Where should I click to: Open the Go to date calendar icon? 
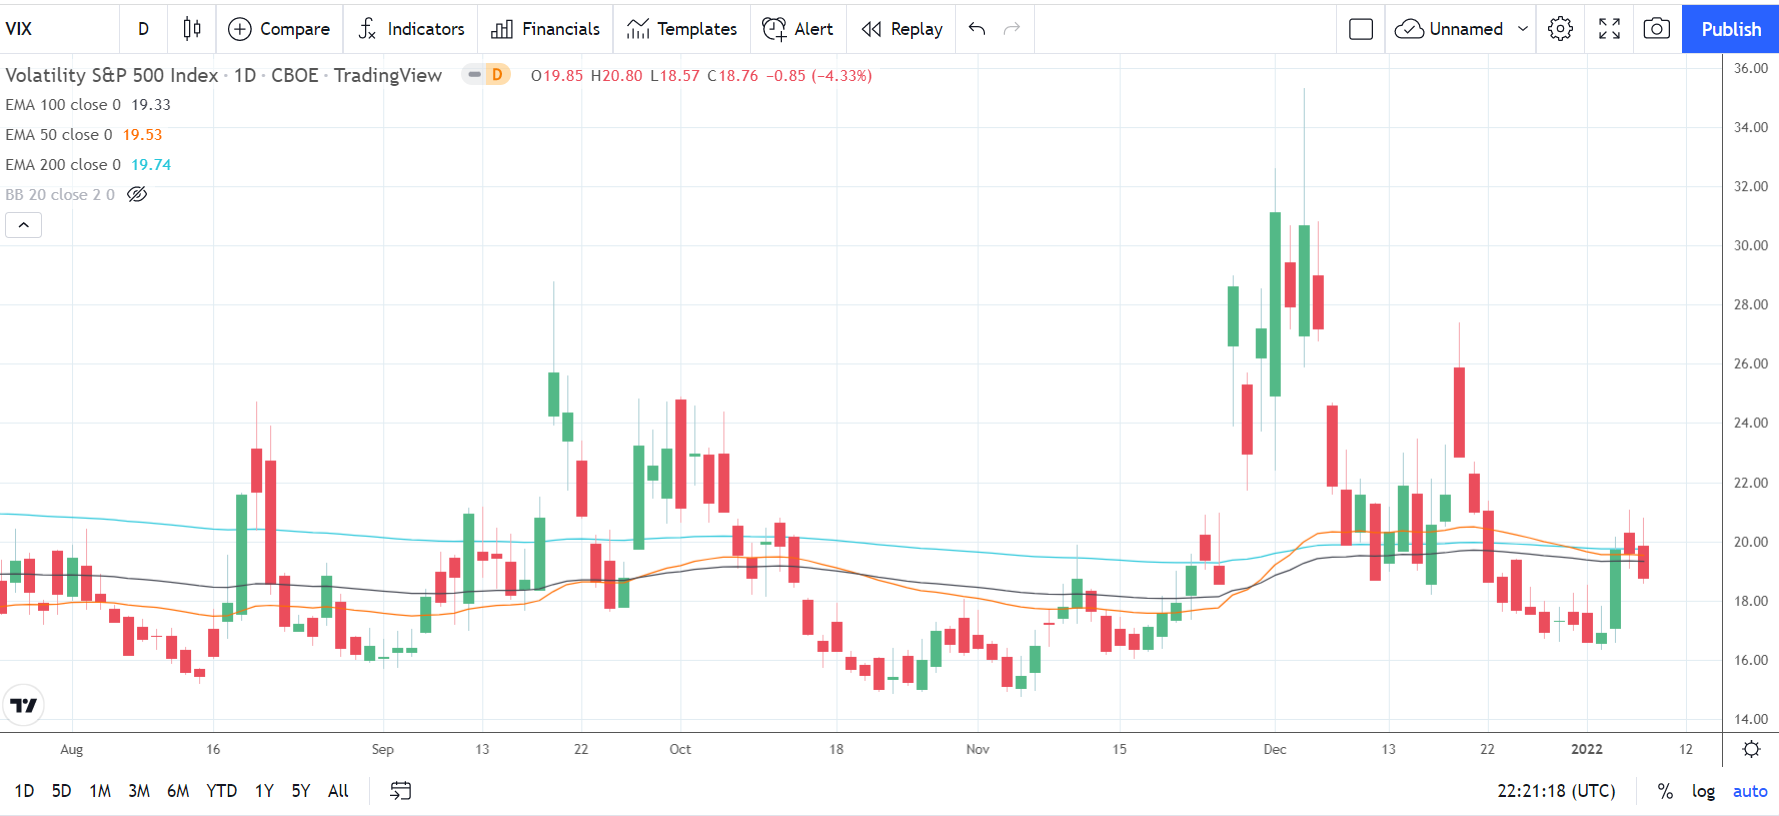[400, 791]
